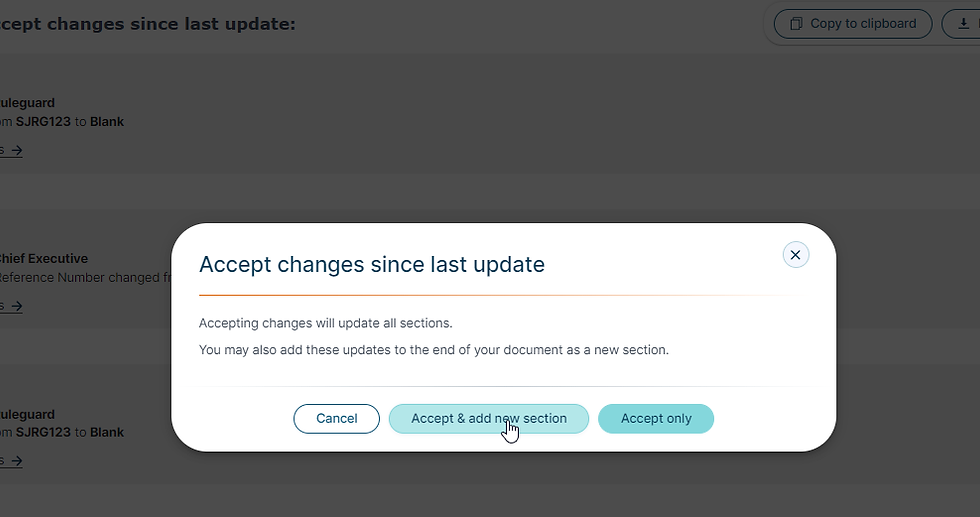Click the first bold Blank value
Screen dimensions: 980x517
107,122
